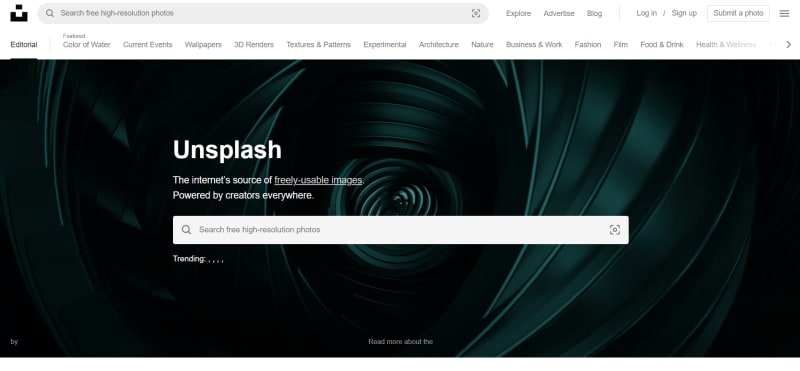
Task: Click the Unsplash logo home icon
Action: [19, 13]
